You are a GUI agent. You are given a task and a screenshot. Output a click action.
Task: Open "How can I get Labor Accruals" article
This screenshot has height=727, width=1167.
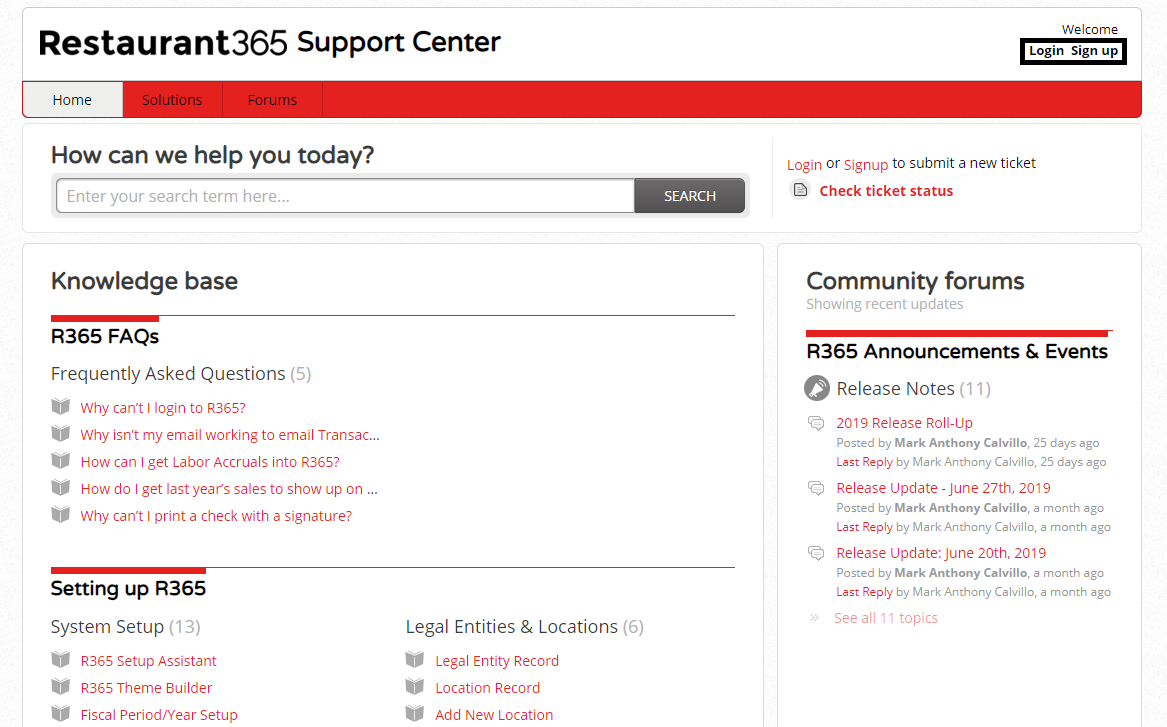pos(210,462)
